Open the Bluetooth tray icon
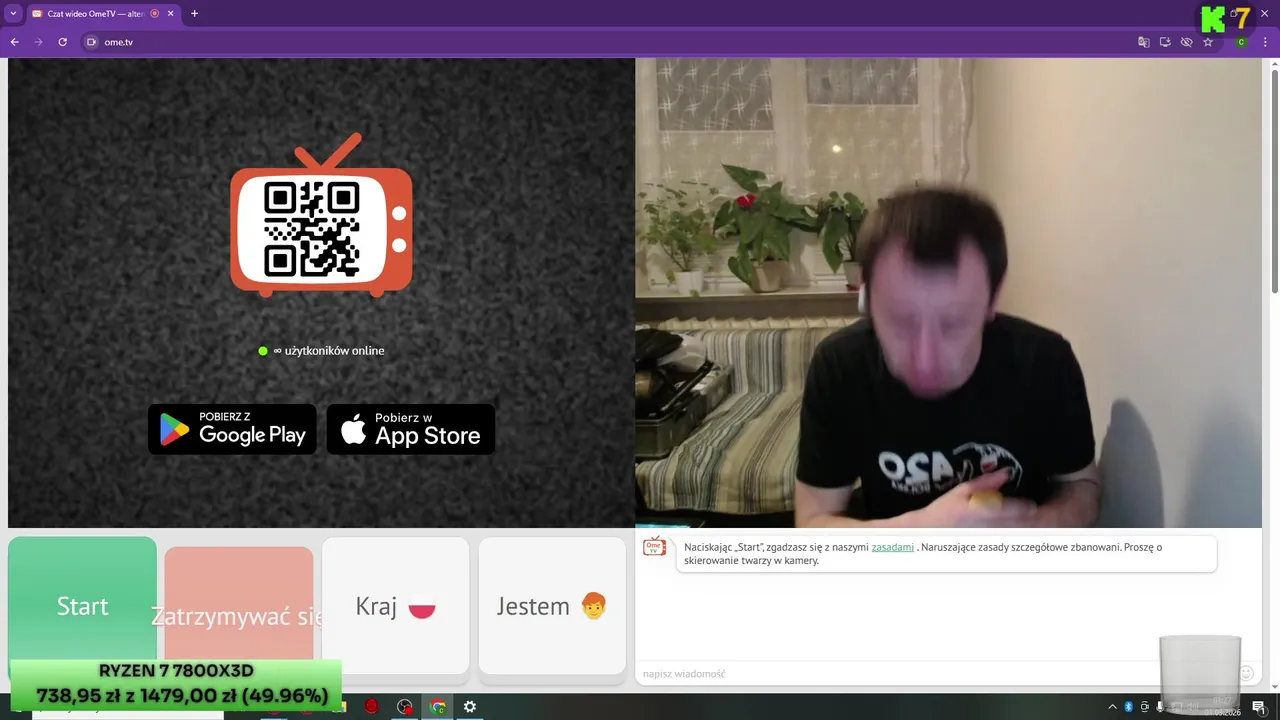This screenshot has width=1280, height=720. 1128,707
